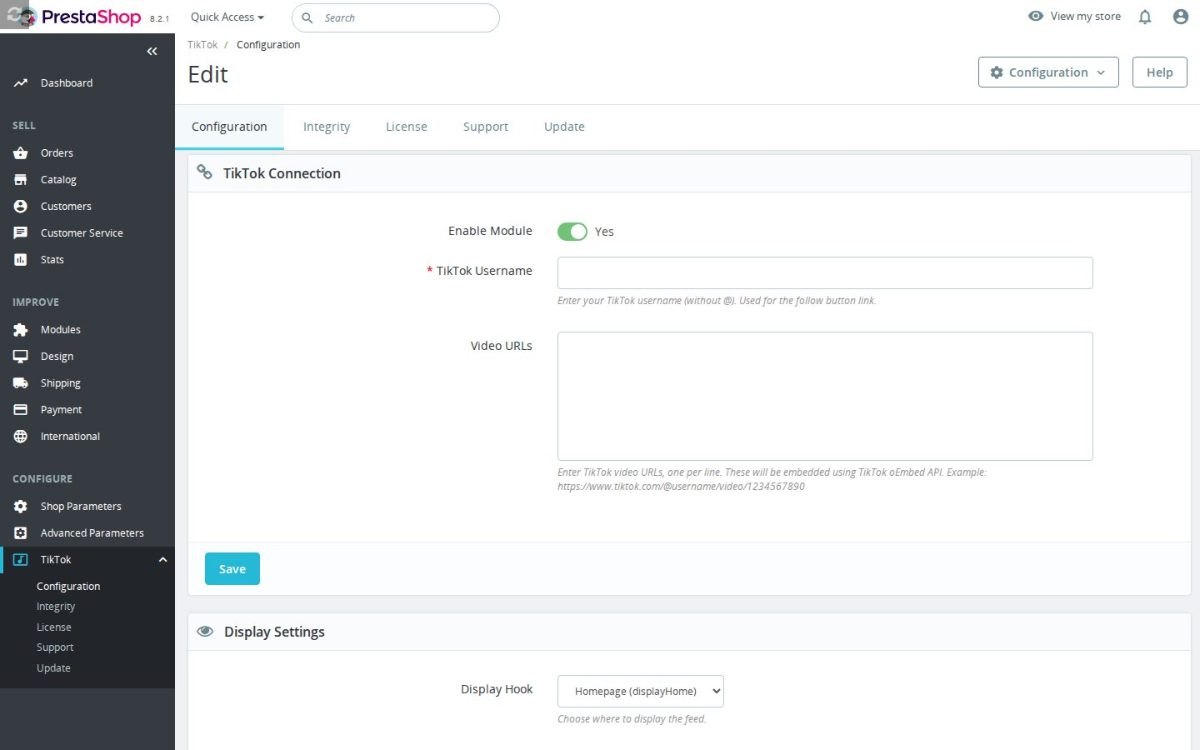This screenshot has height=750, width=1200.
Task: Click the View my store link
Action: coord(1085,16)
